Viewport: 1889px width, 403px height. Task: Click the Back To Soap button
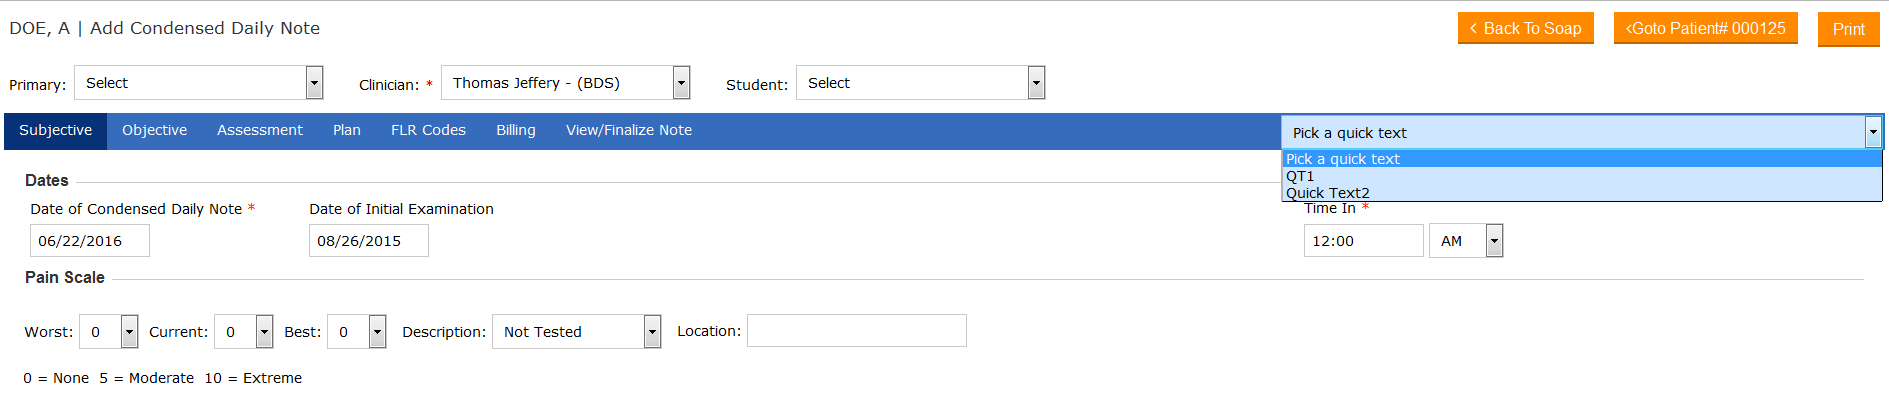click(x=1525, y=28)
